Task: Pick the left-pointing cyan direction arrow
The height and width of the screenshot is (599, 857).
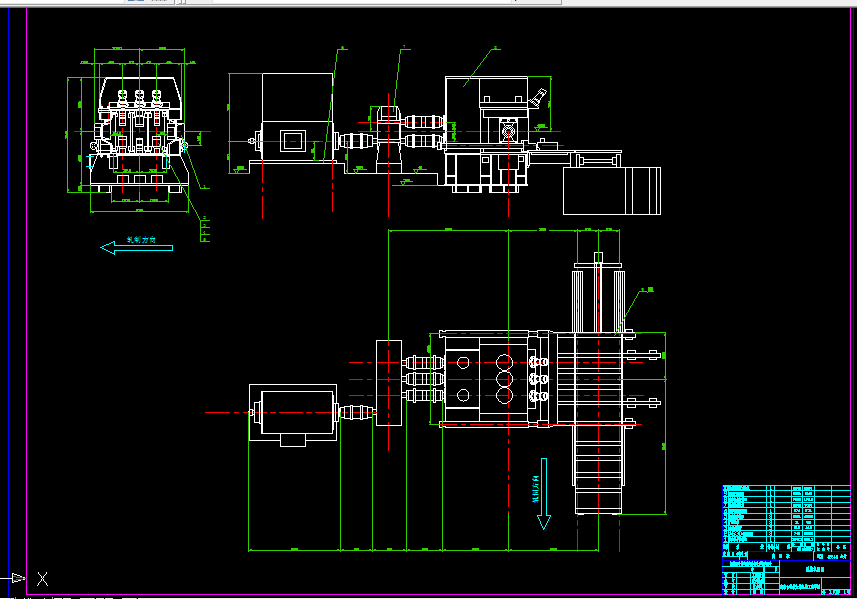Action: [137, 248]
